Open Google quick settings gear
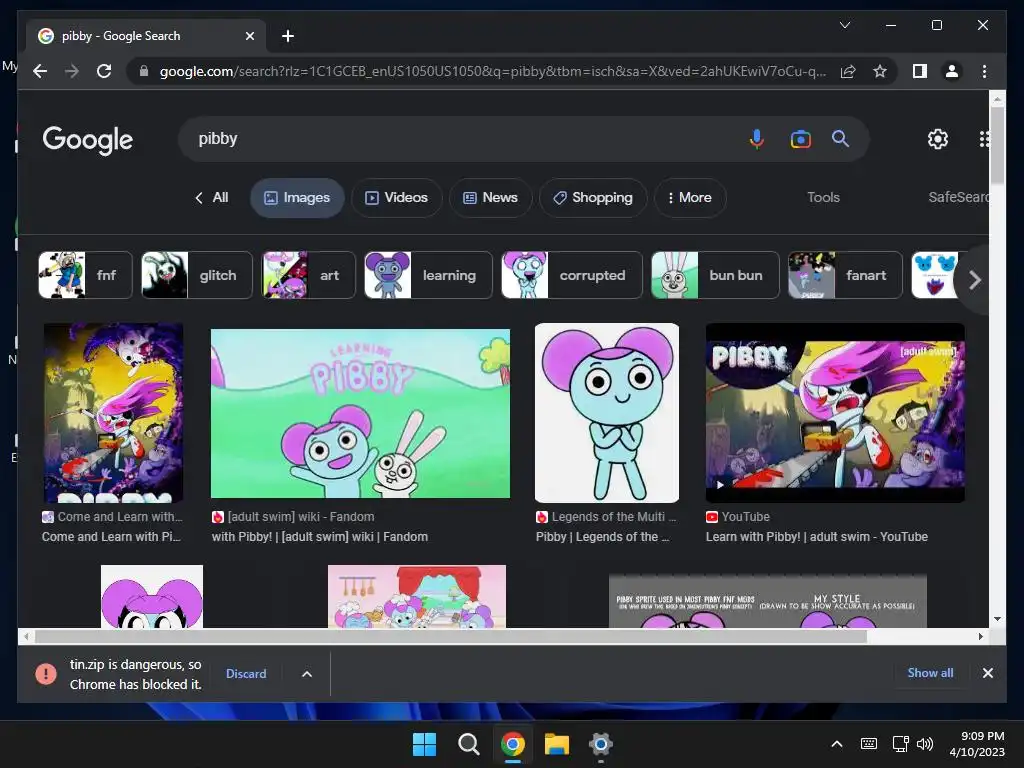 (x=938, y=138)
